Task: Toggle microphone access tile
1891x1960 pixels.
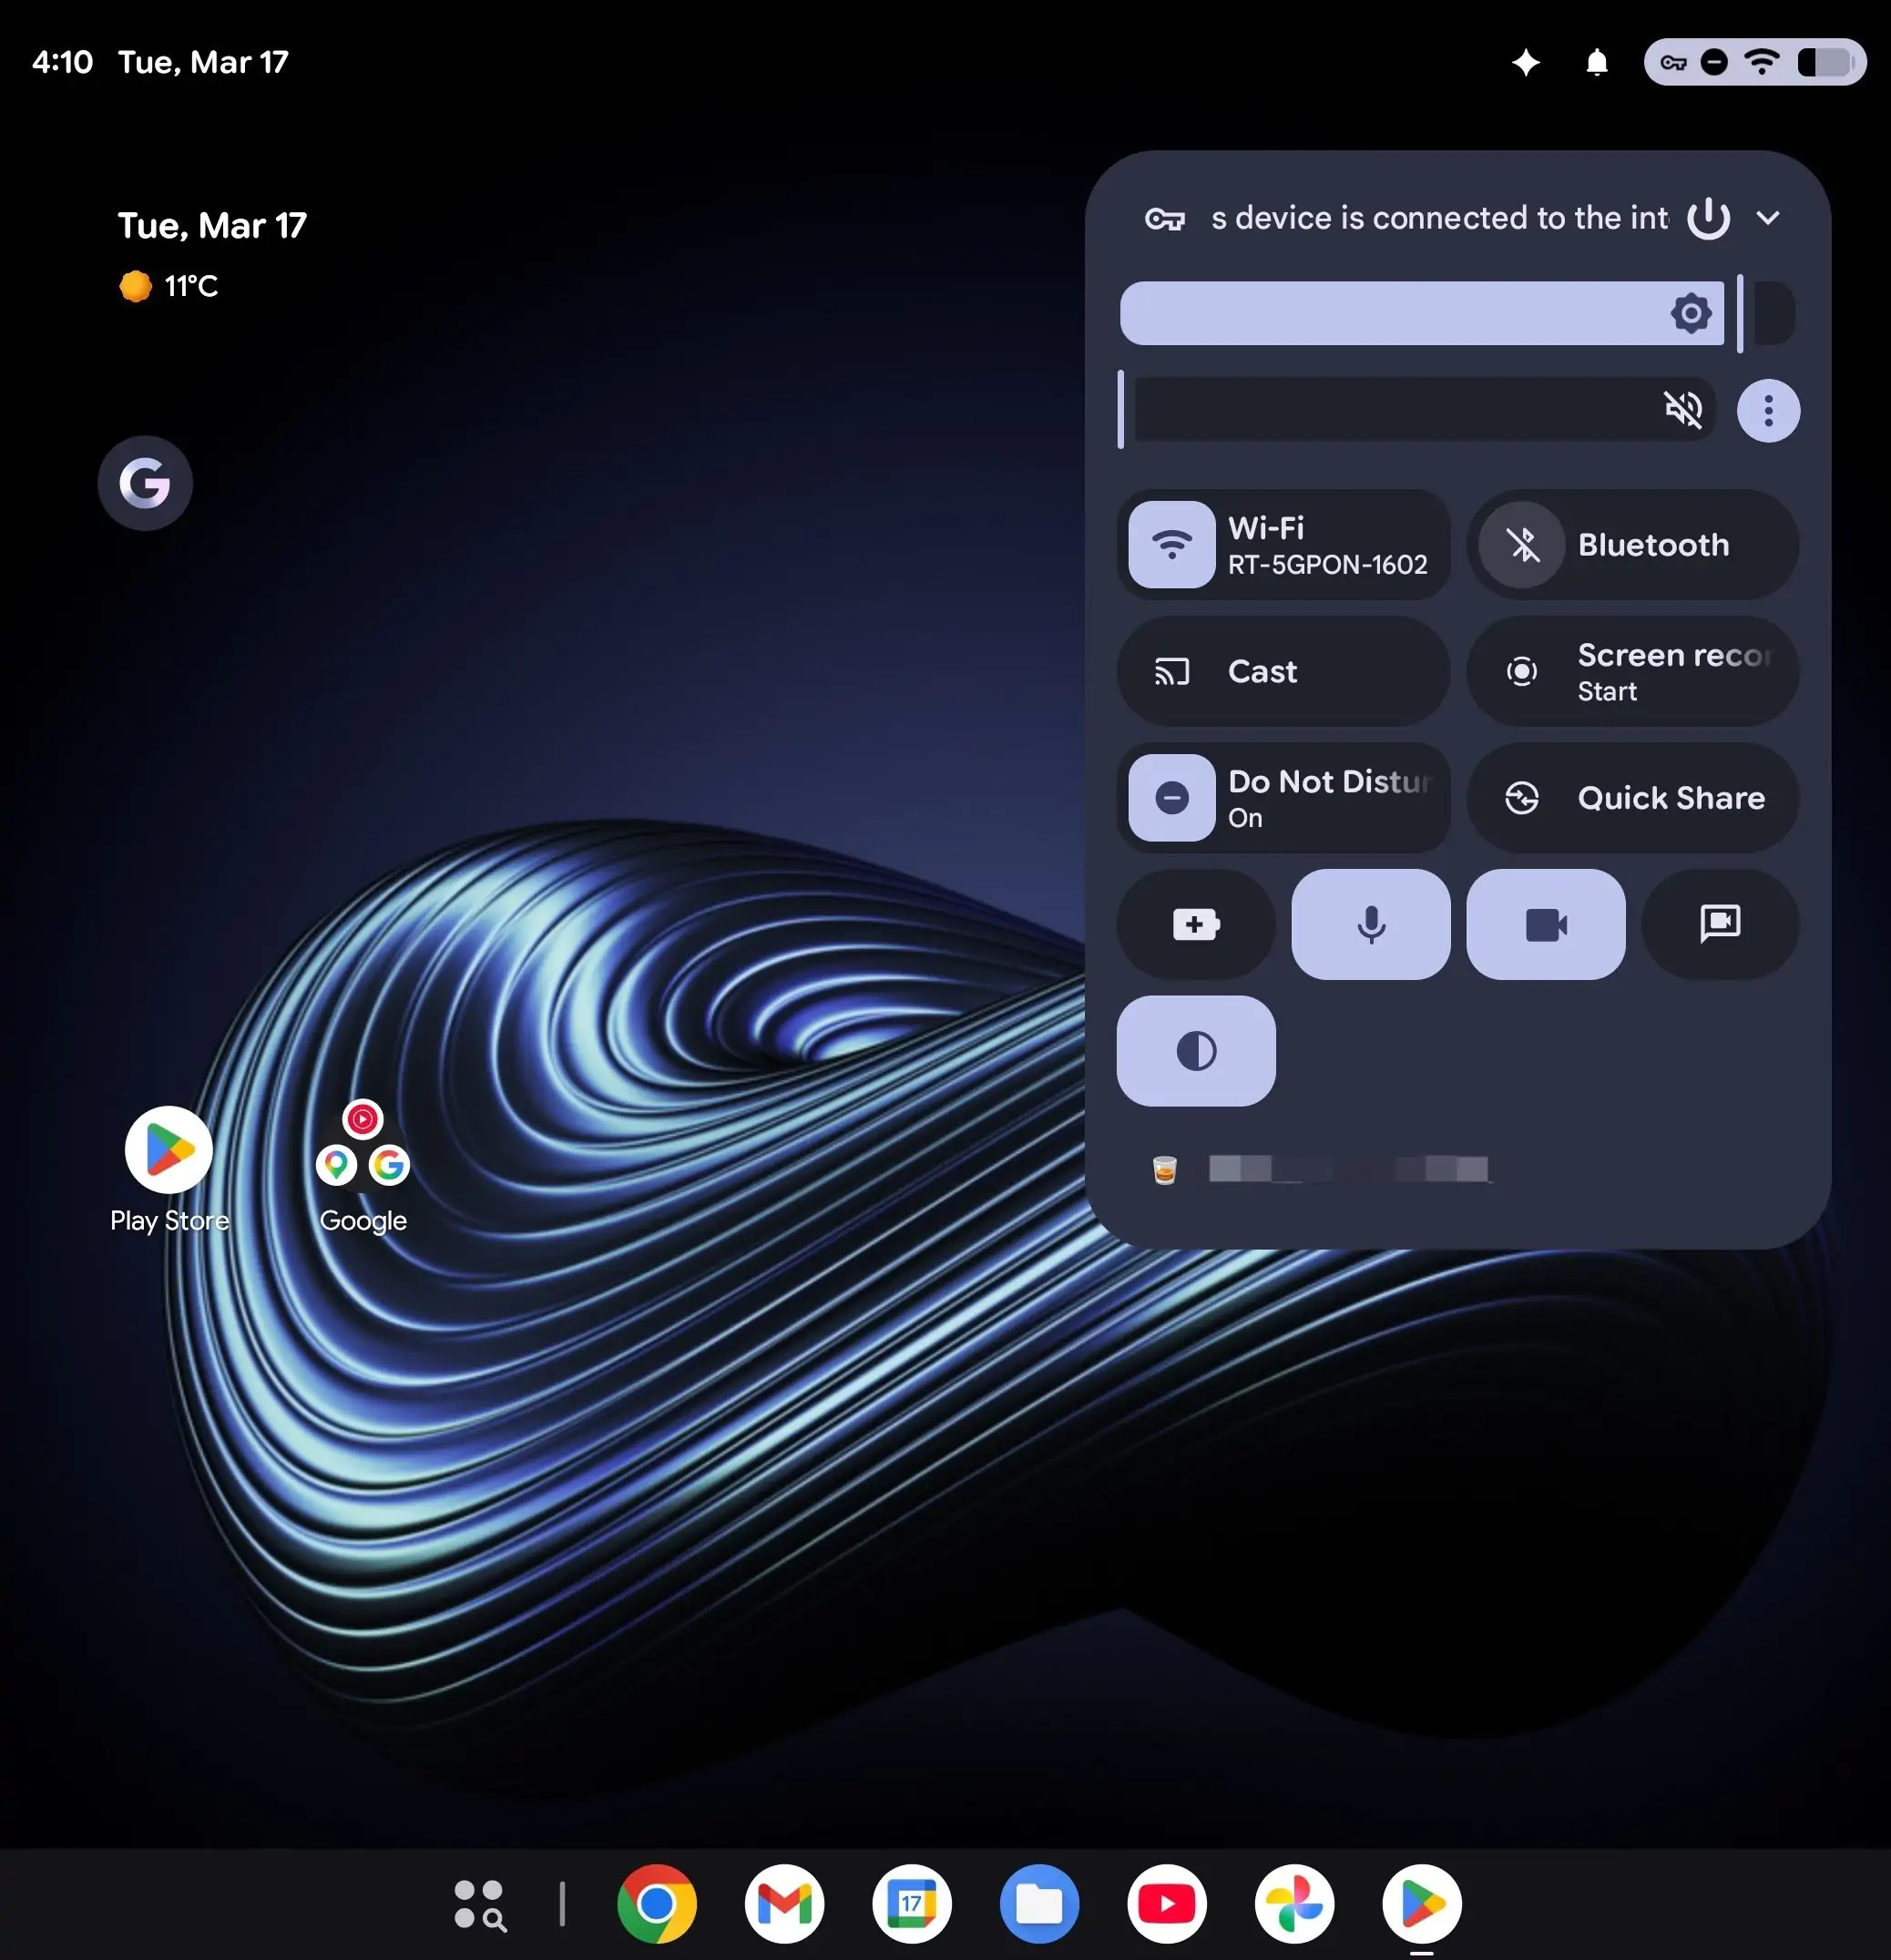Action: [x=1370, y=924]
